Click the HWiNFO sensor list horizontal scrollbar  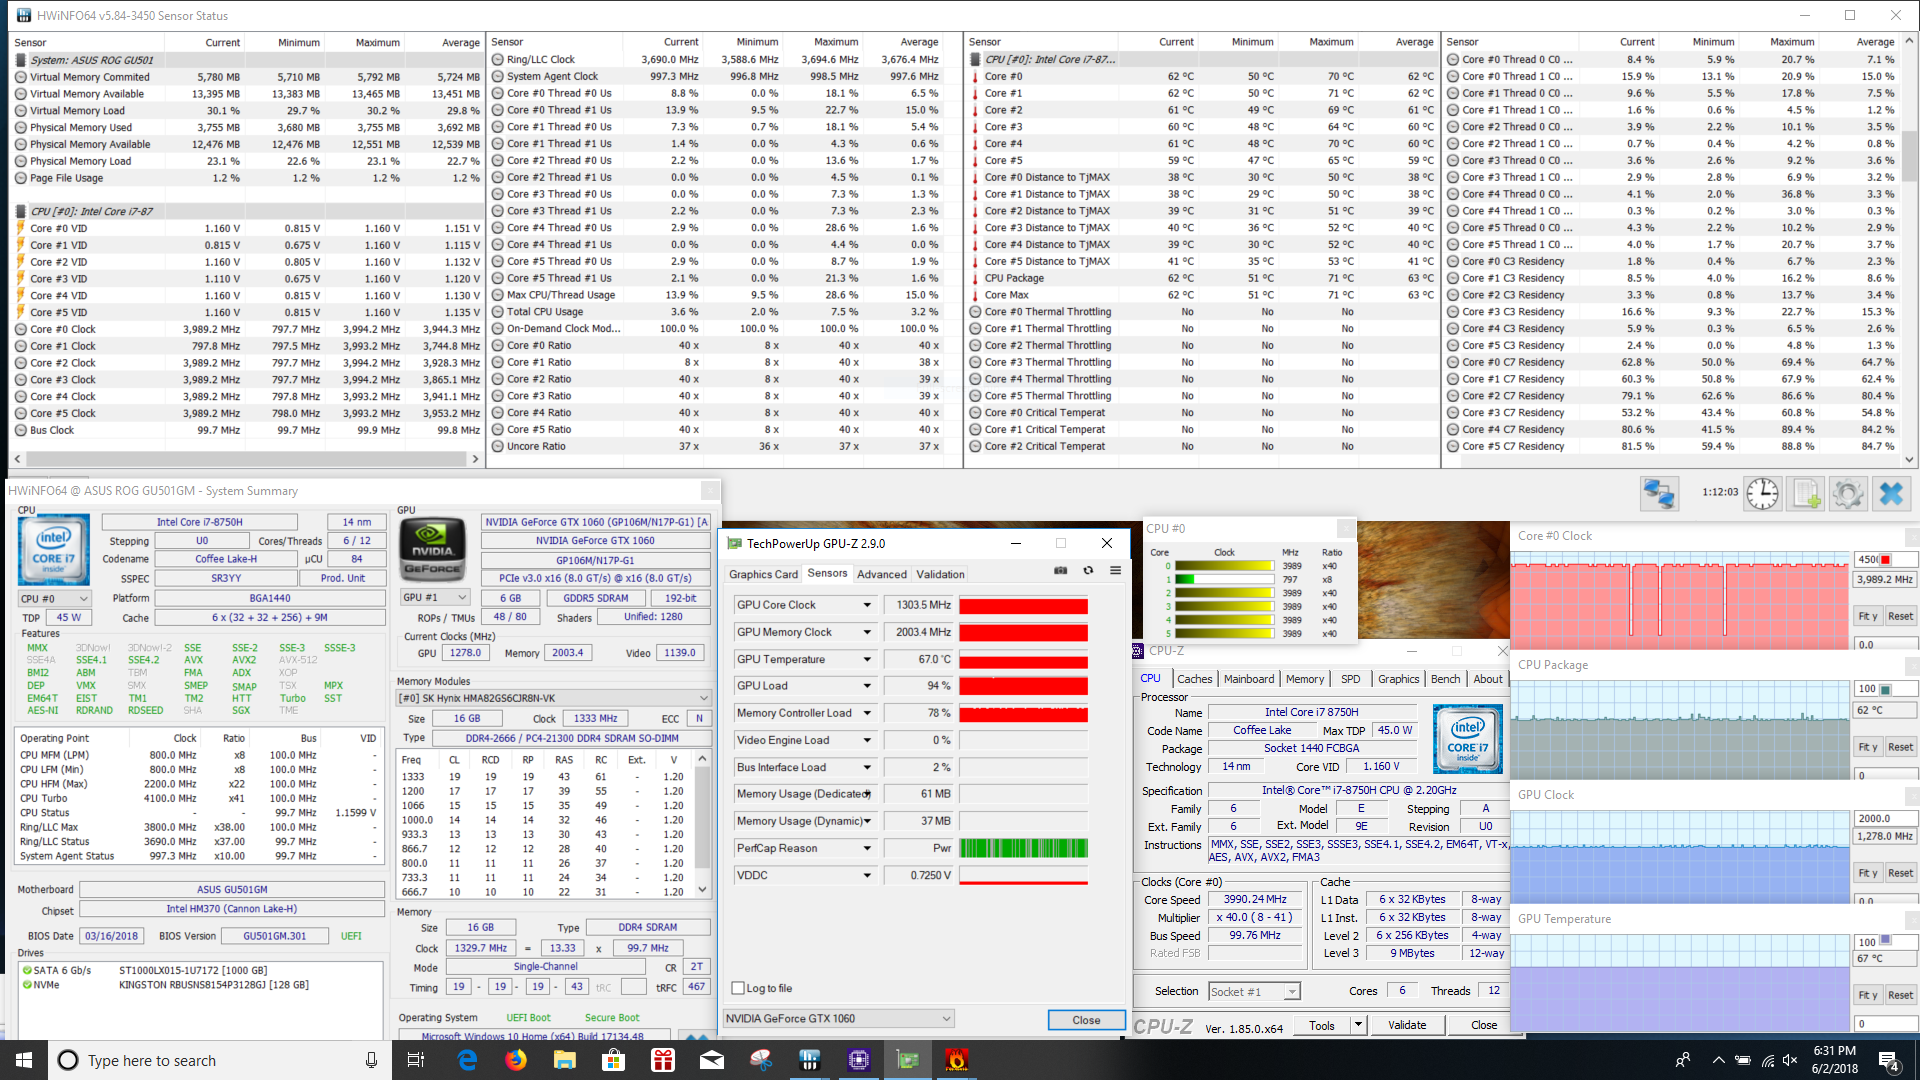(x=247, y=459)
